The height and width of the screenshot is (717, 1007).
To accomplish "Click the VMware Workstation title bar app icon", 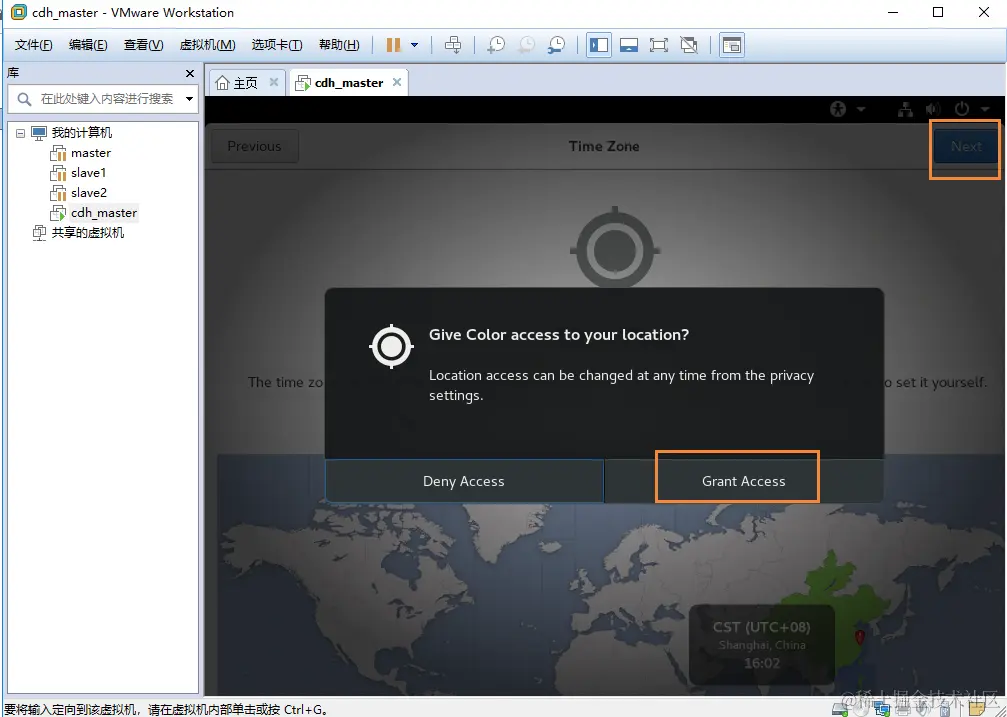I will click(19, 12).
